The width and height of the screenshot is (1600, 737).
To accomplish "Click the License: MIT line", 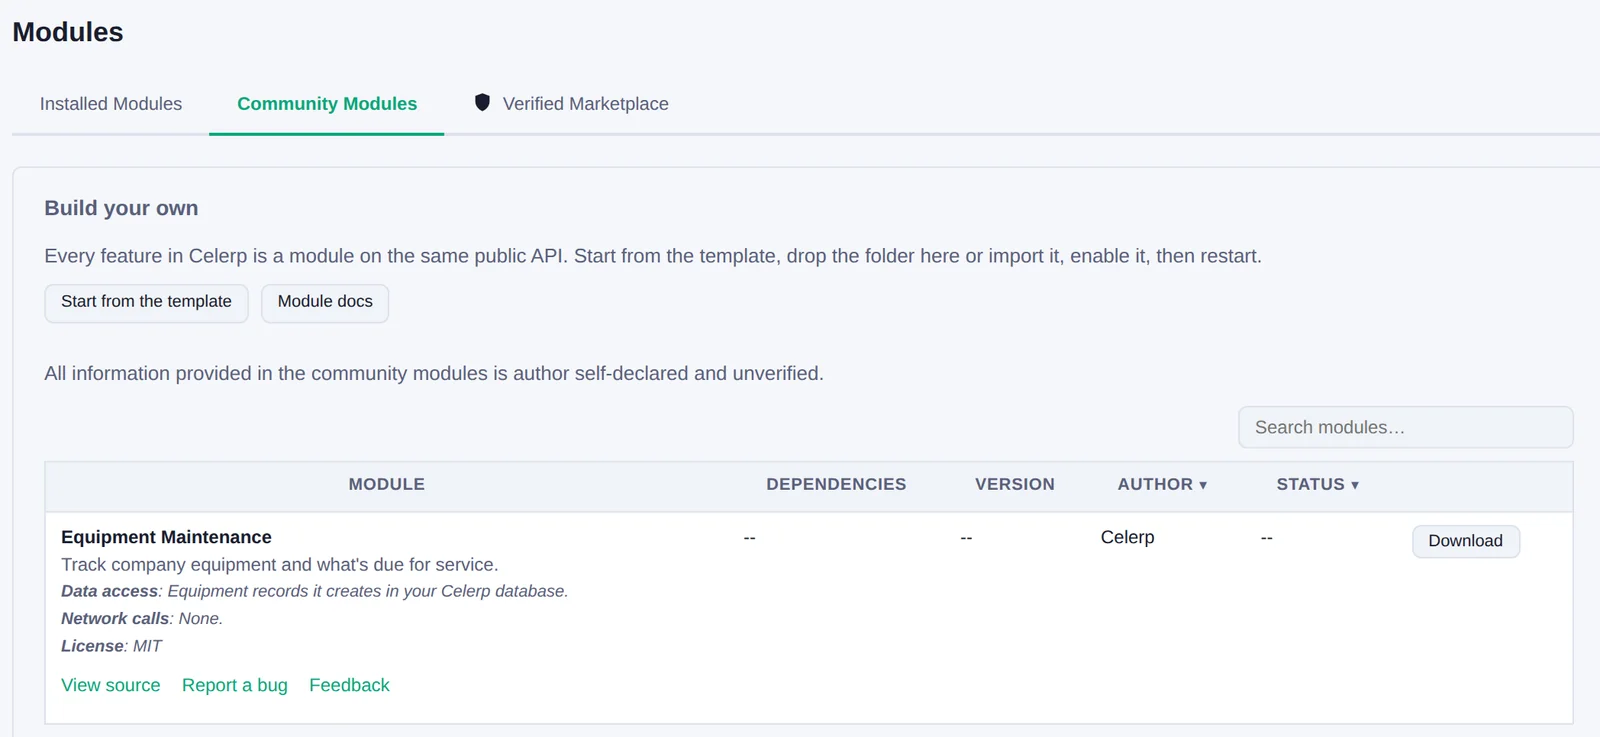I will pyautogui.click(x=111, y=646).
